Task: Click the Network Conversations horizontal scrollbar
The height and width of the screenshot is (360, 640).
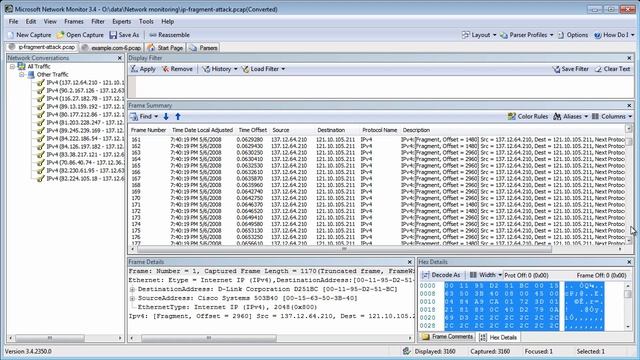Action: 49,338
